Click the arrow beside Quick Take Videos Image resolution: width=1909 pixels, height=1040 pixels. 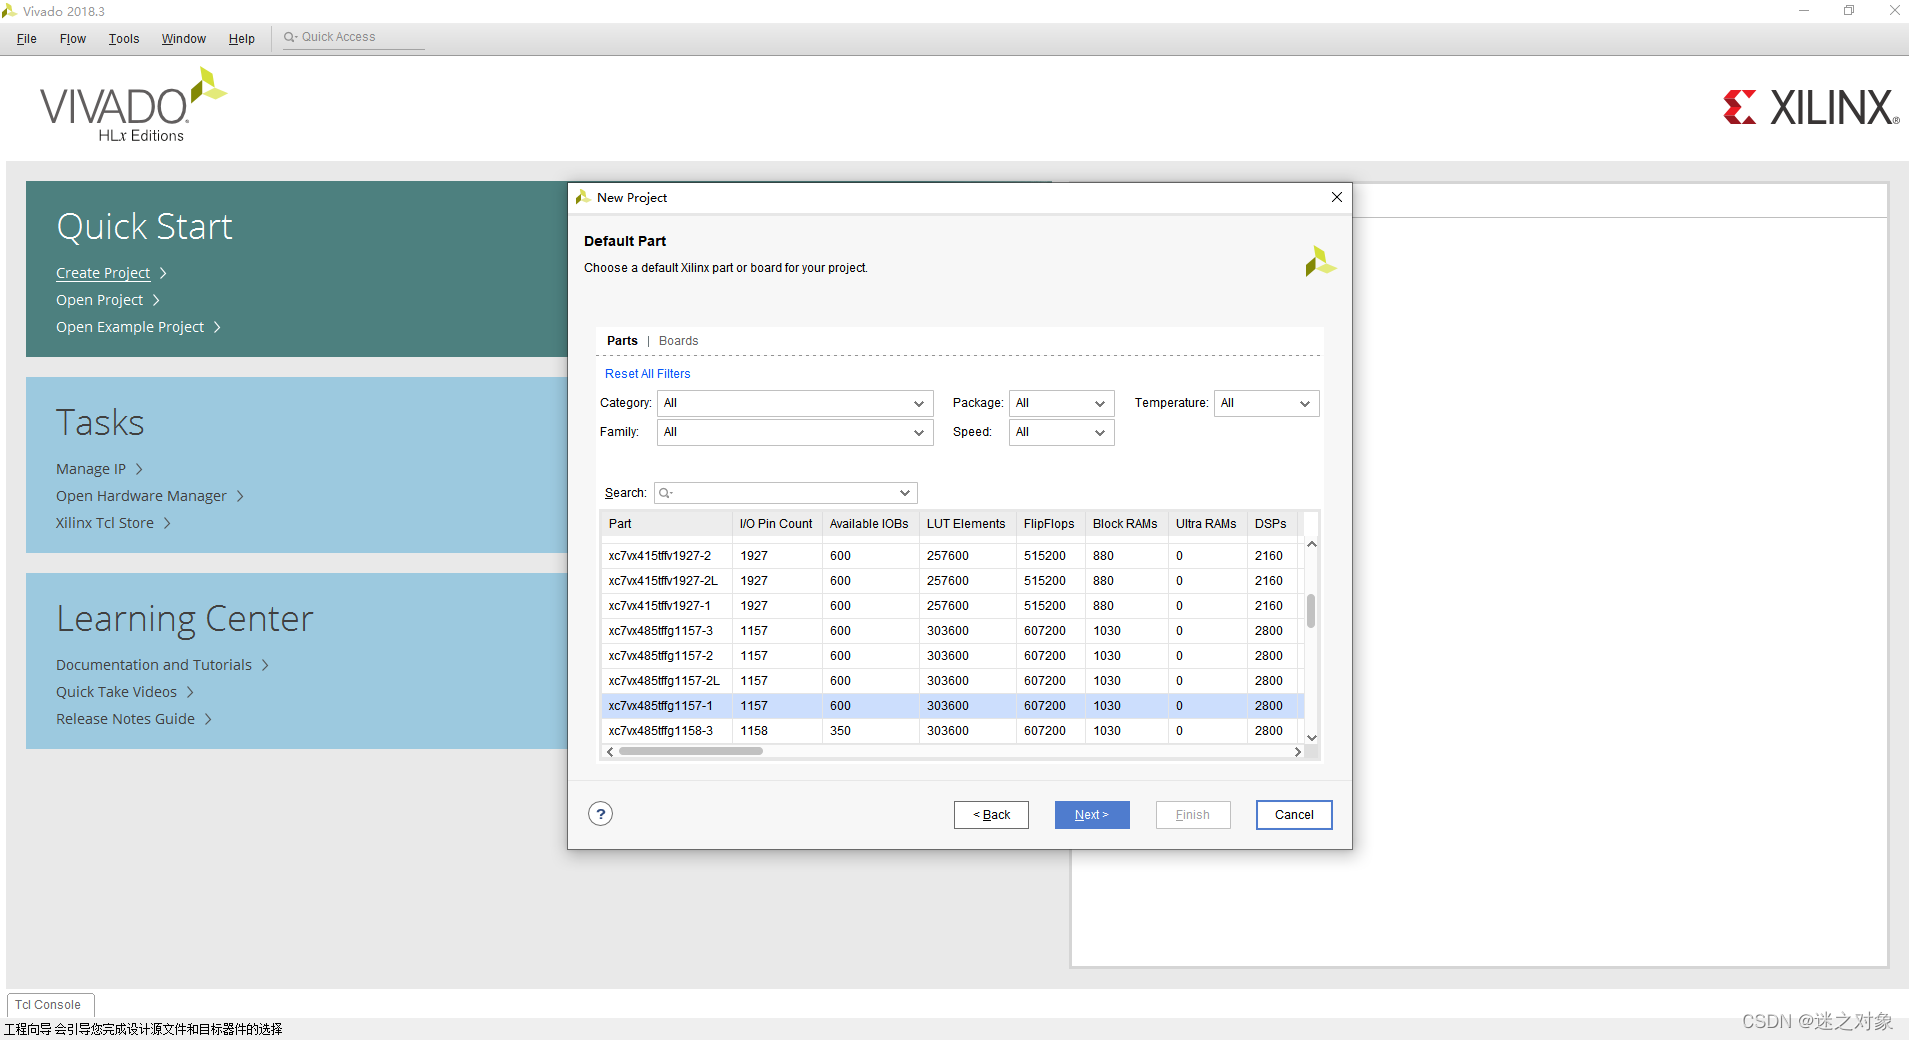[190, 692]
